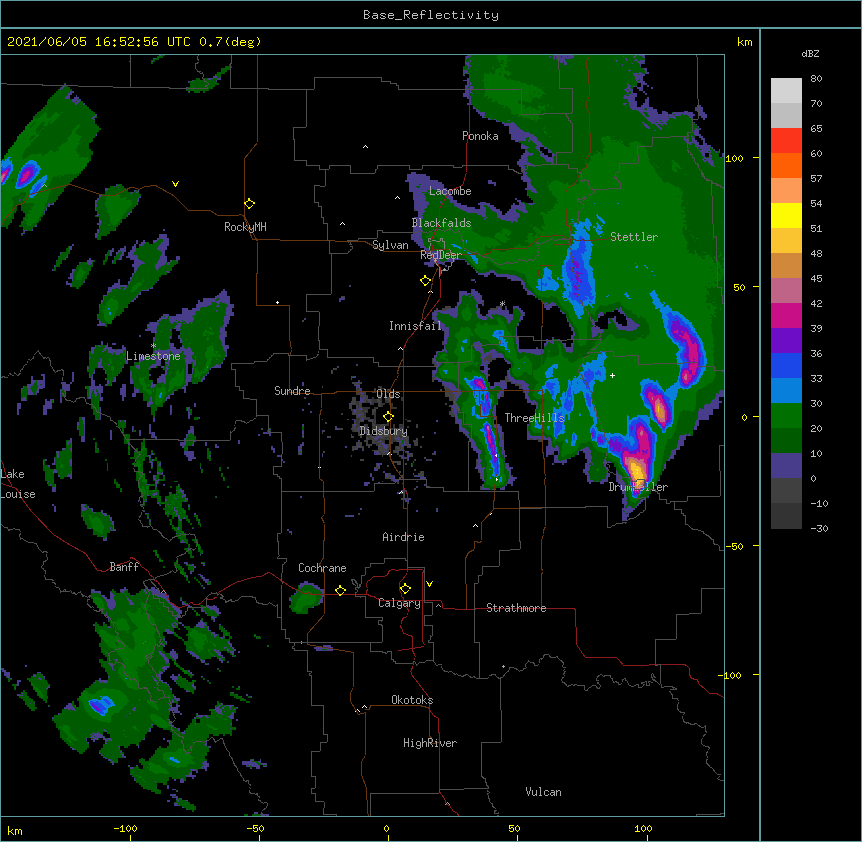Click the 2021/06/05 16:52:56 UTC timestamp
Viewport: 862px width, 842px height.
tap(99, 42)
